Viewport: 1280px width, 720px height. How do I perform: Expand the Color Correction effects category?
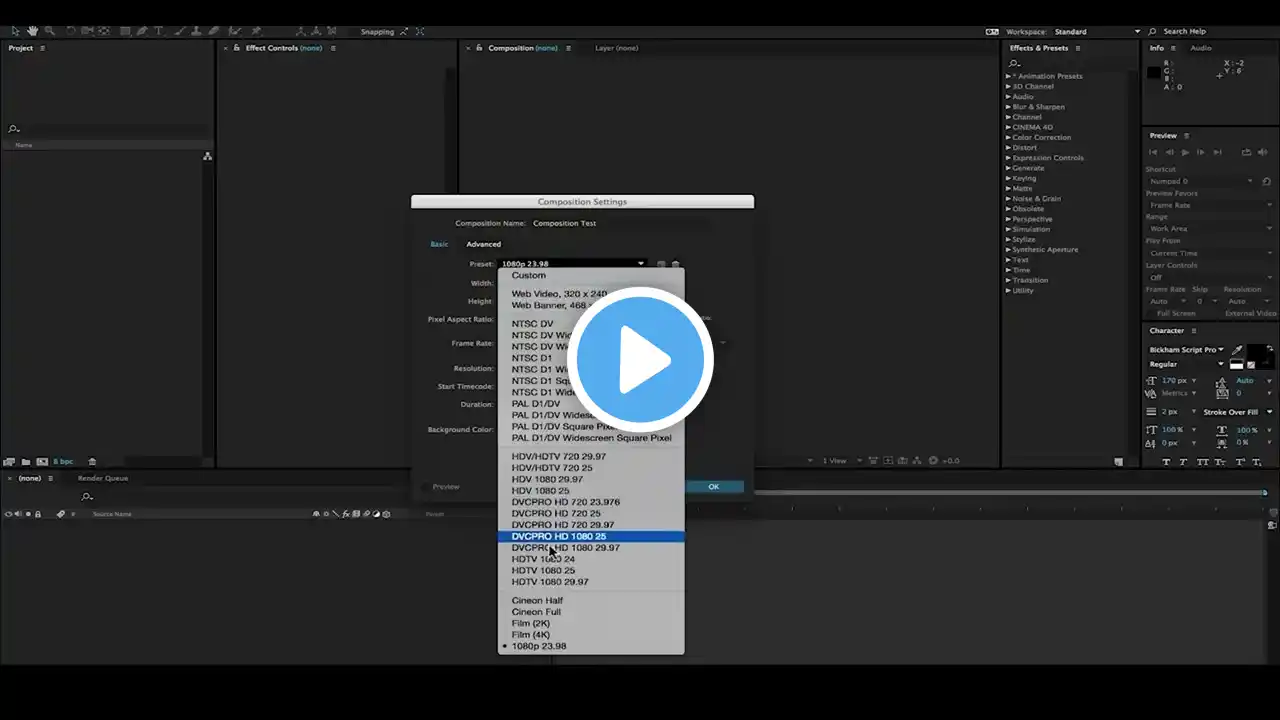click(x=1009, y=137)
